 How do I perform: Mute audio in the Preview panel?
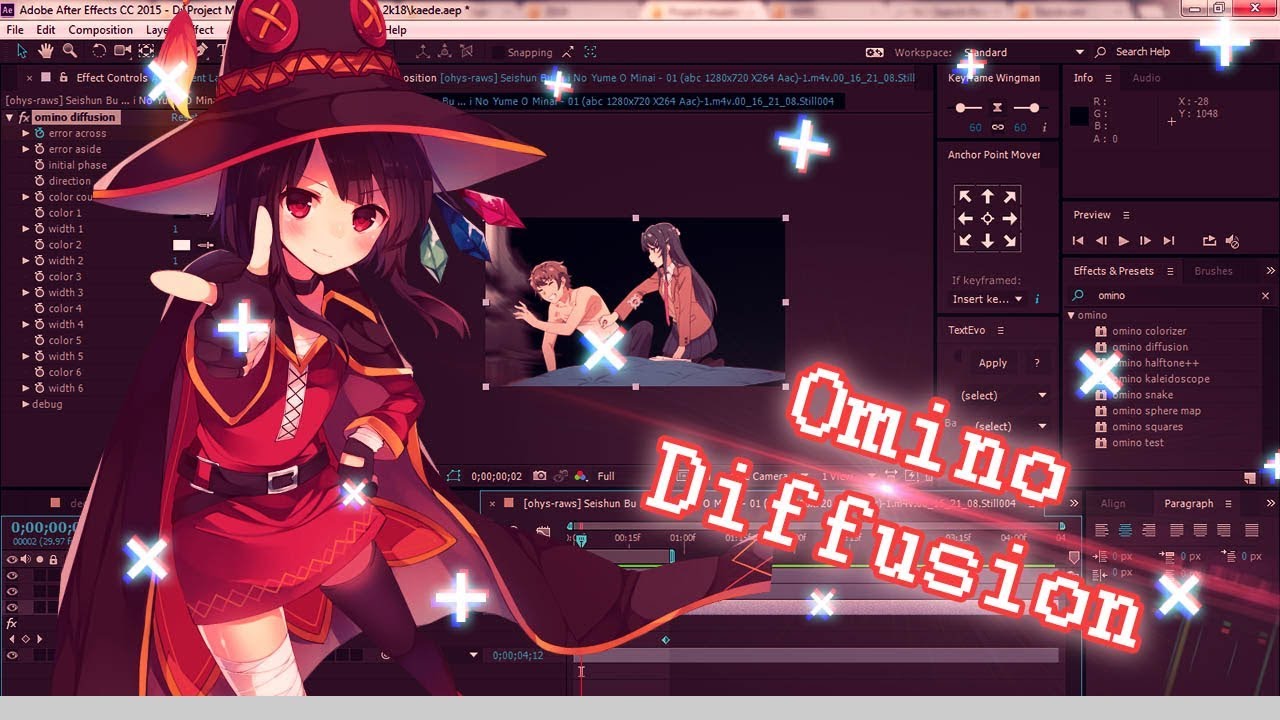[x=1232, y=241]
